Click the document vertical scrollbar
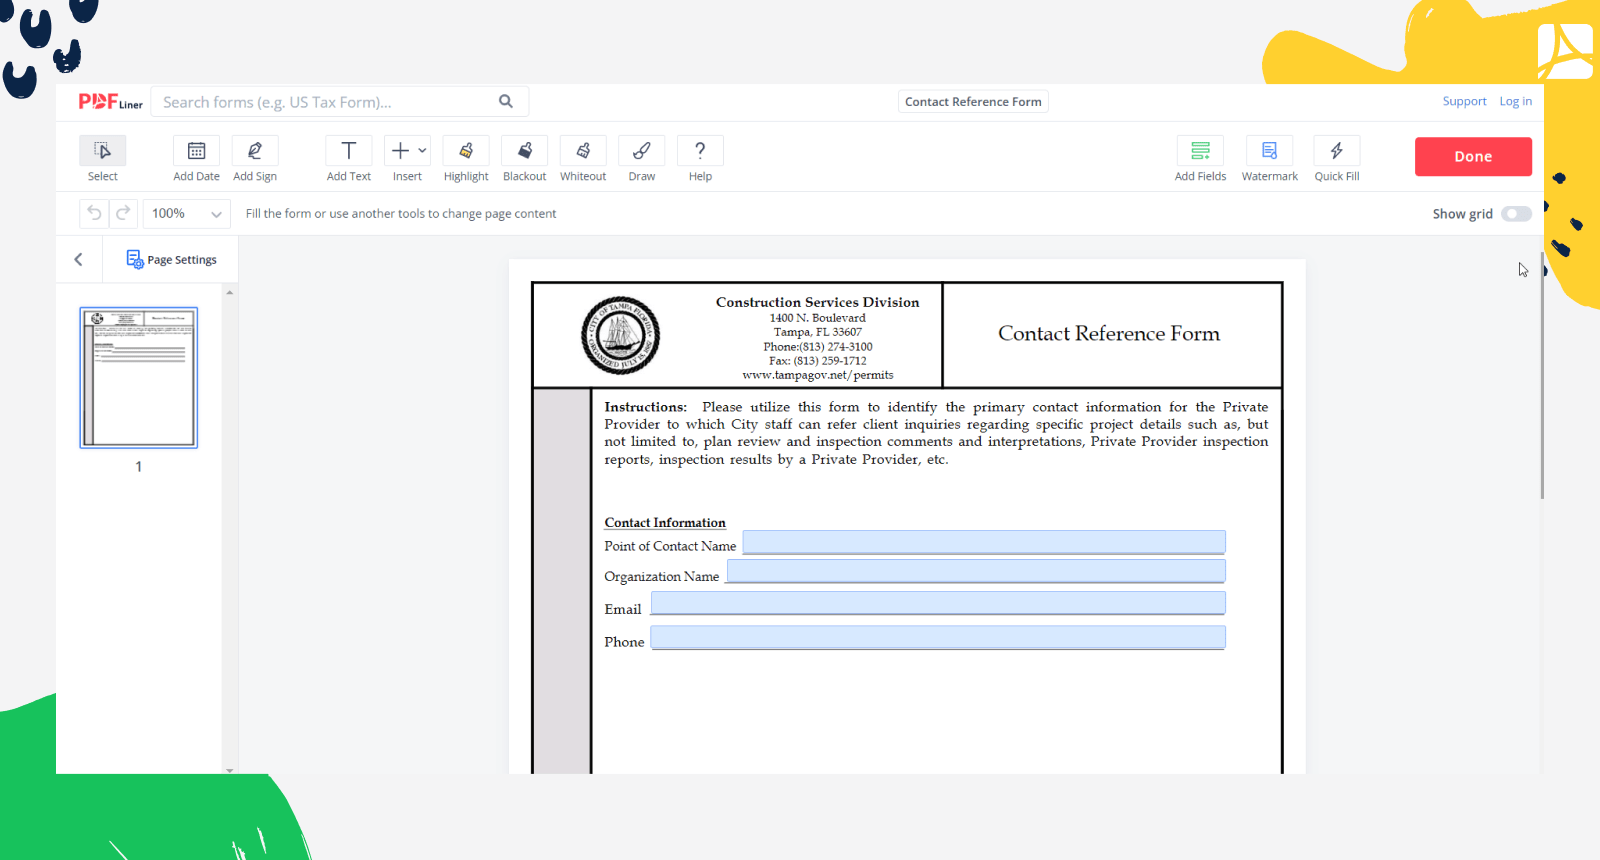 pyautogui.click(x=1542, y=375)
